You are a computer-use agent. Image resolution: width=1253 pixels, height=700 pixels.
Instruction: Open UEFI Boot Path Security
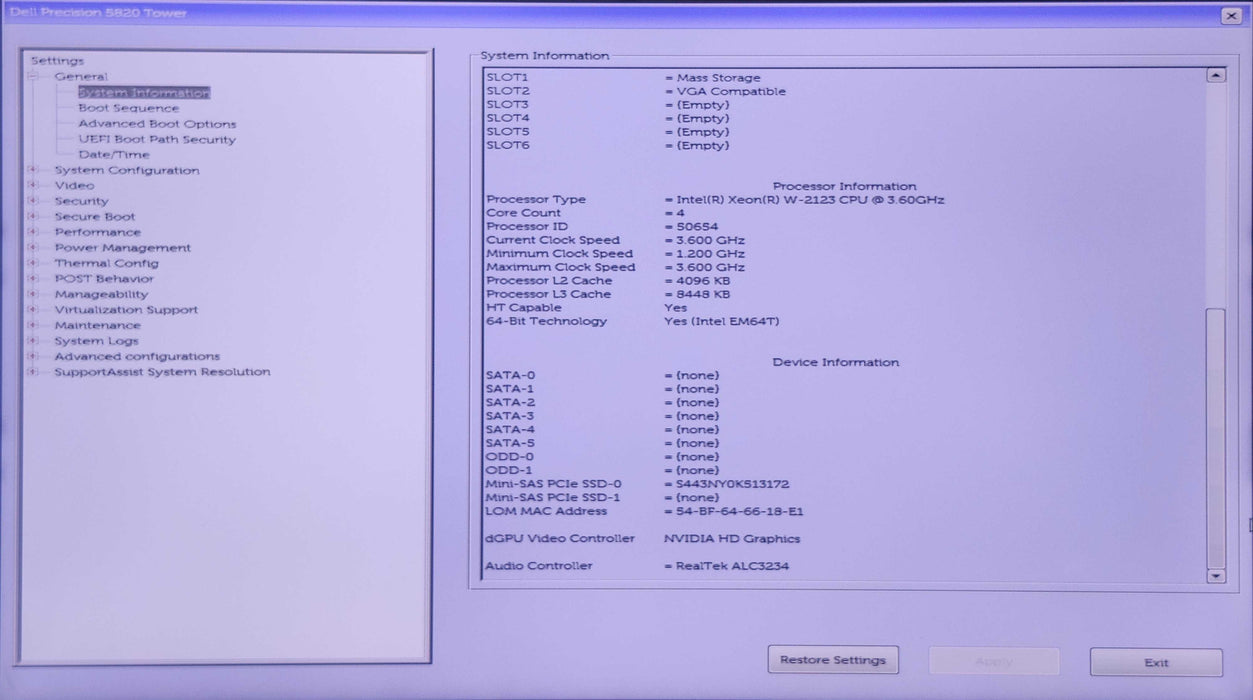pos(157,139)
